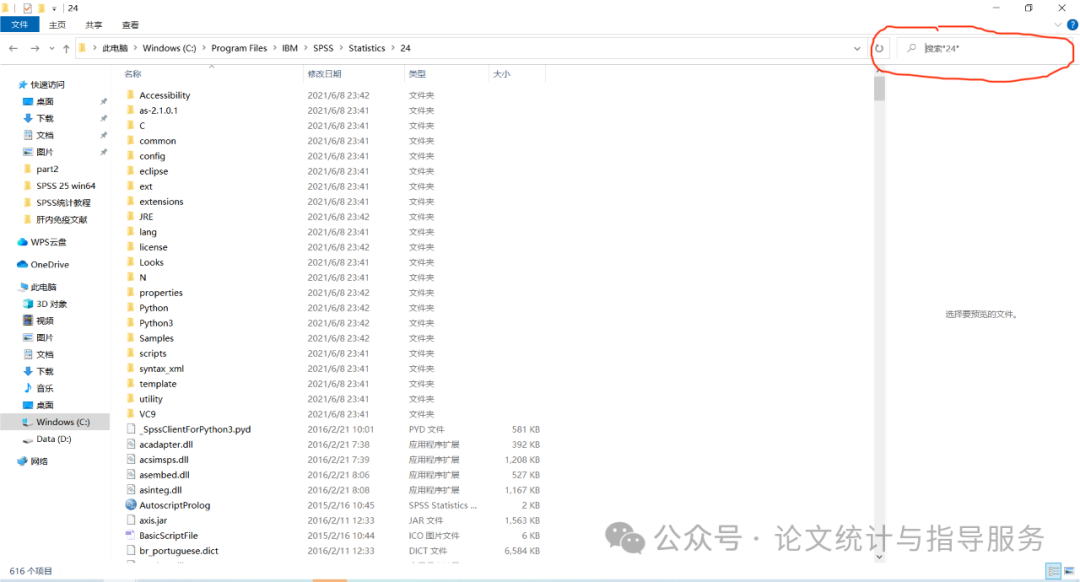This screenshot has width=1080, height=582.
Task: Click the Forward navigation arrow
Action: point(35,48)
